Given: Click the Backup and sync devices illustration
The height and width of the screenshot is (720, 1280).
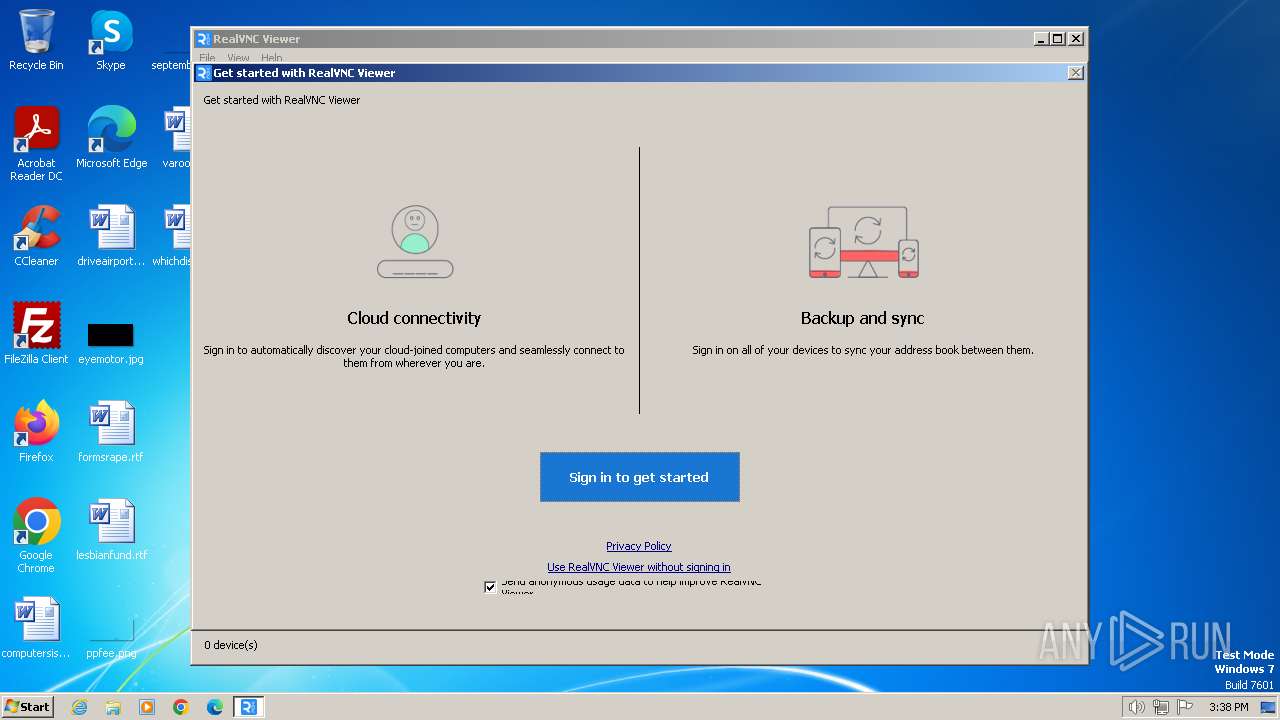Looking at the screenshot, I should 864,242.
